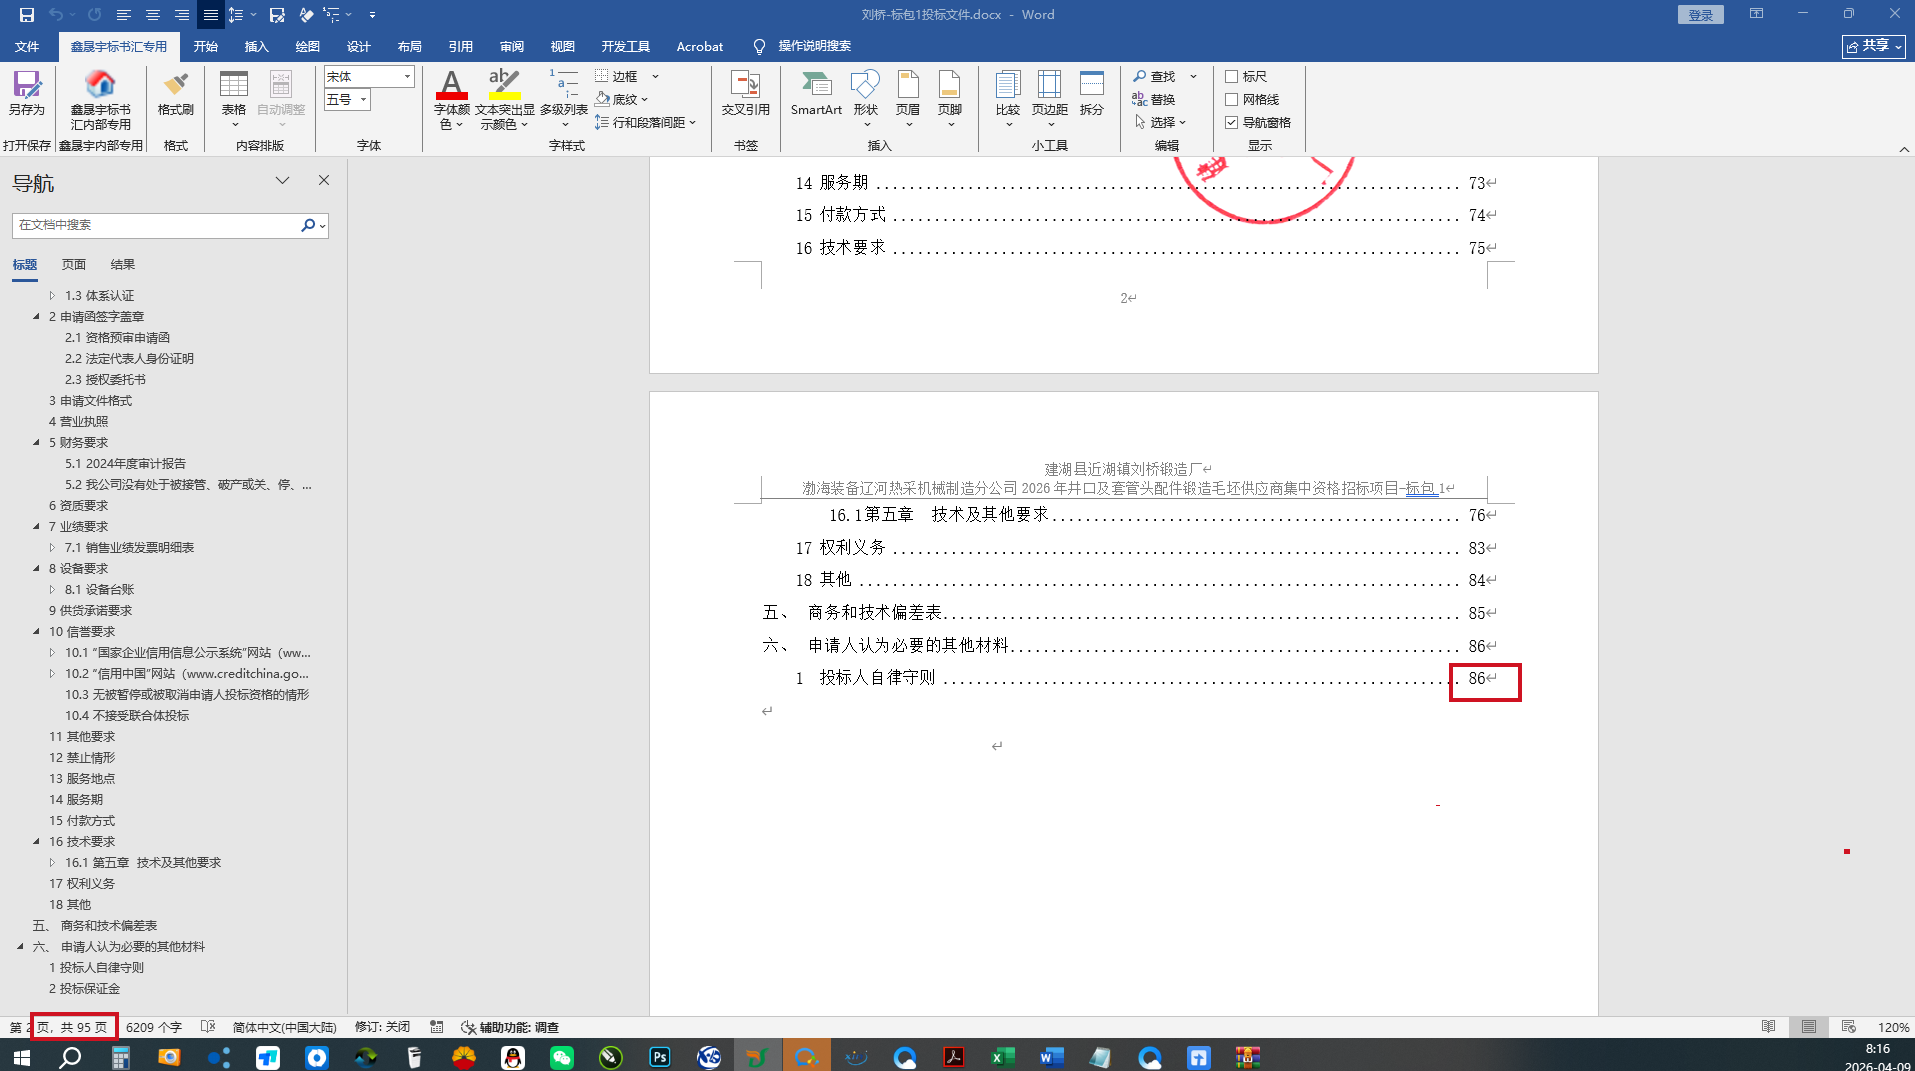This screenshot has height=1071, width=1915.
Task: Expand the 1.3 体系认证 heading
Action: click(52, 296)
